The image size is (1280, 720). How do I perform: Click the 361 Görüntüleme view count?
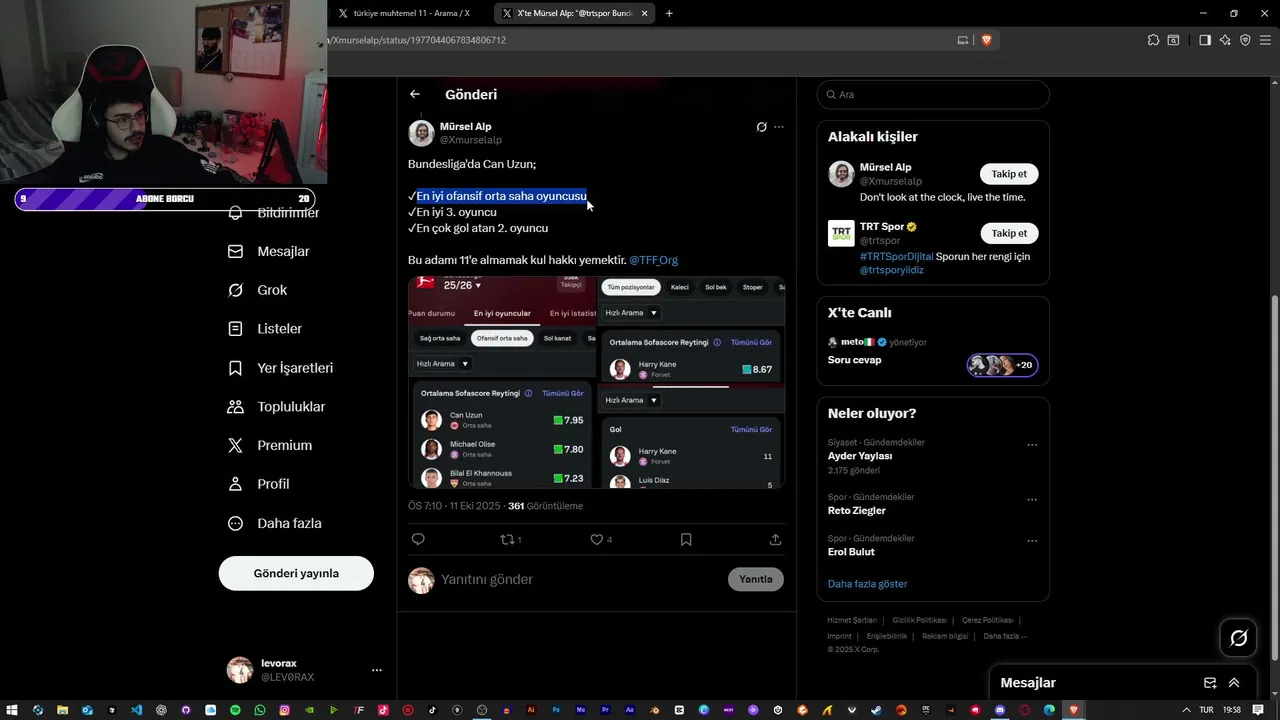coord(545,506)
